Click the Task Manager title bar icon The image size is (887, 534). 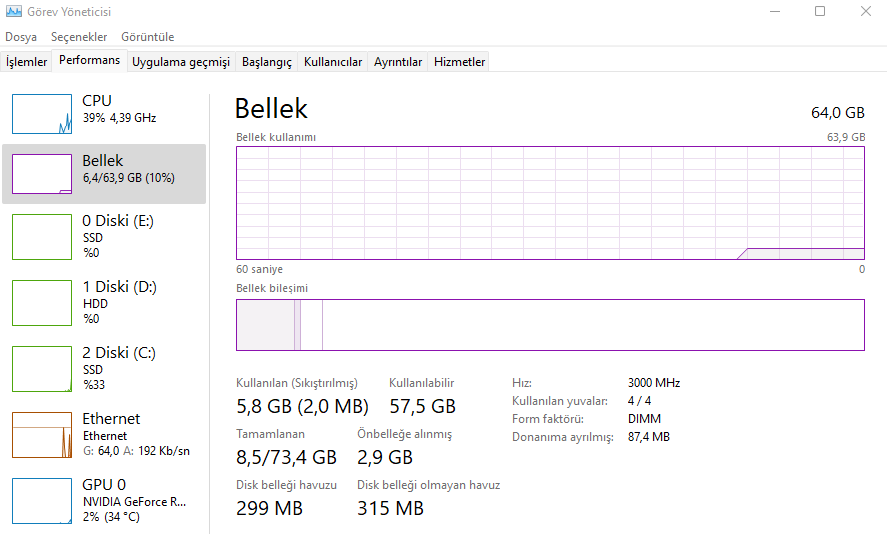[12, 12]
